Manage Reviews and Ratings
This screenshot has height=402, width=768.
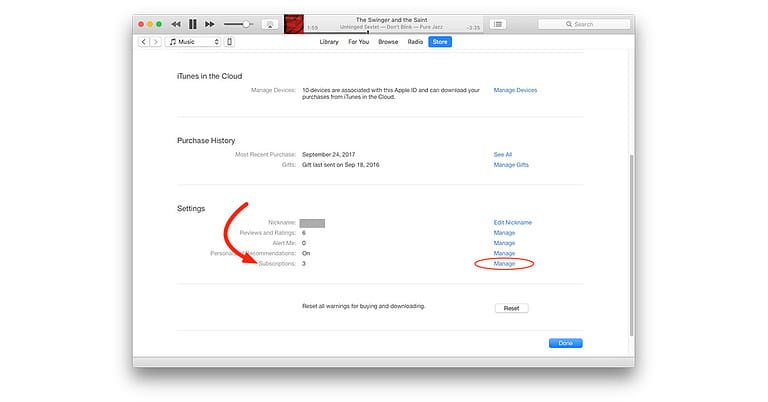504,233
